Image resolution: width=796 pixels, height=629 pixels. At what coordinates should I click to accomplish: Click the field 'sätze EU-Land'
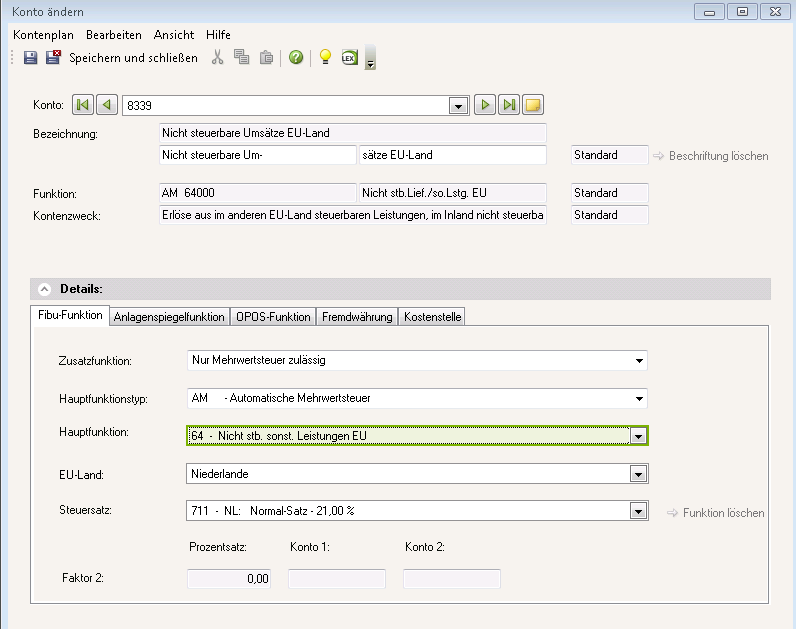pyautogui.click(x=453, y=155)
